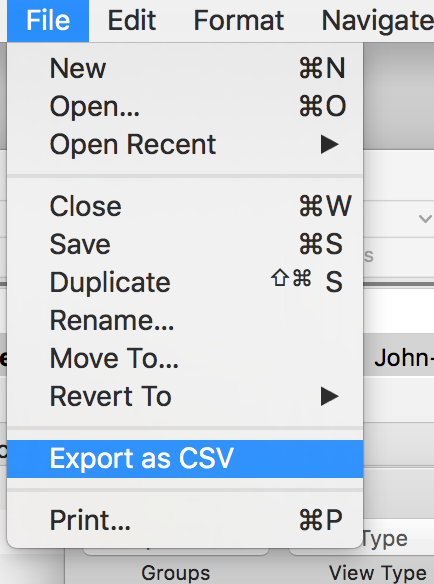
Task: Choose Export as CSV
Action: point(185,459)
